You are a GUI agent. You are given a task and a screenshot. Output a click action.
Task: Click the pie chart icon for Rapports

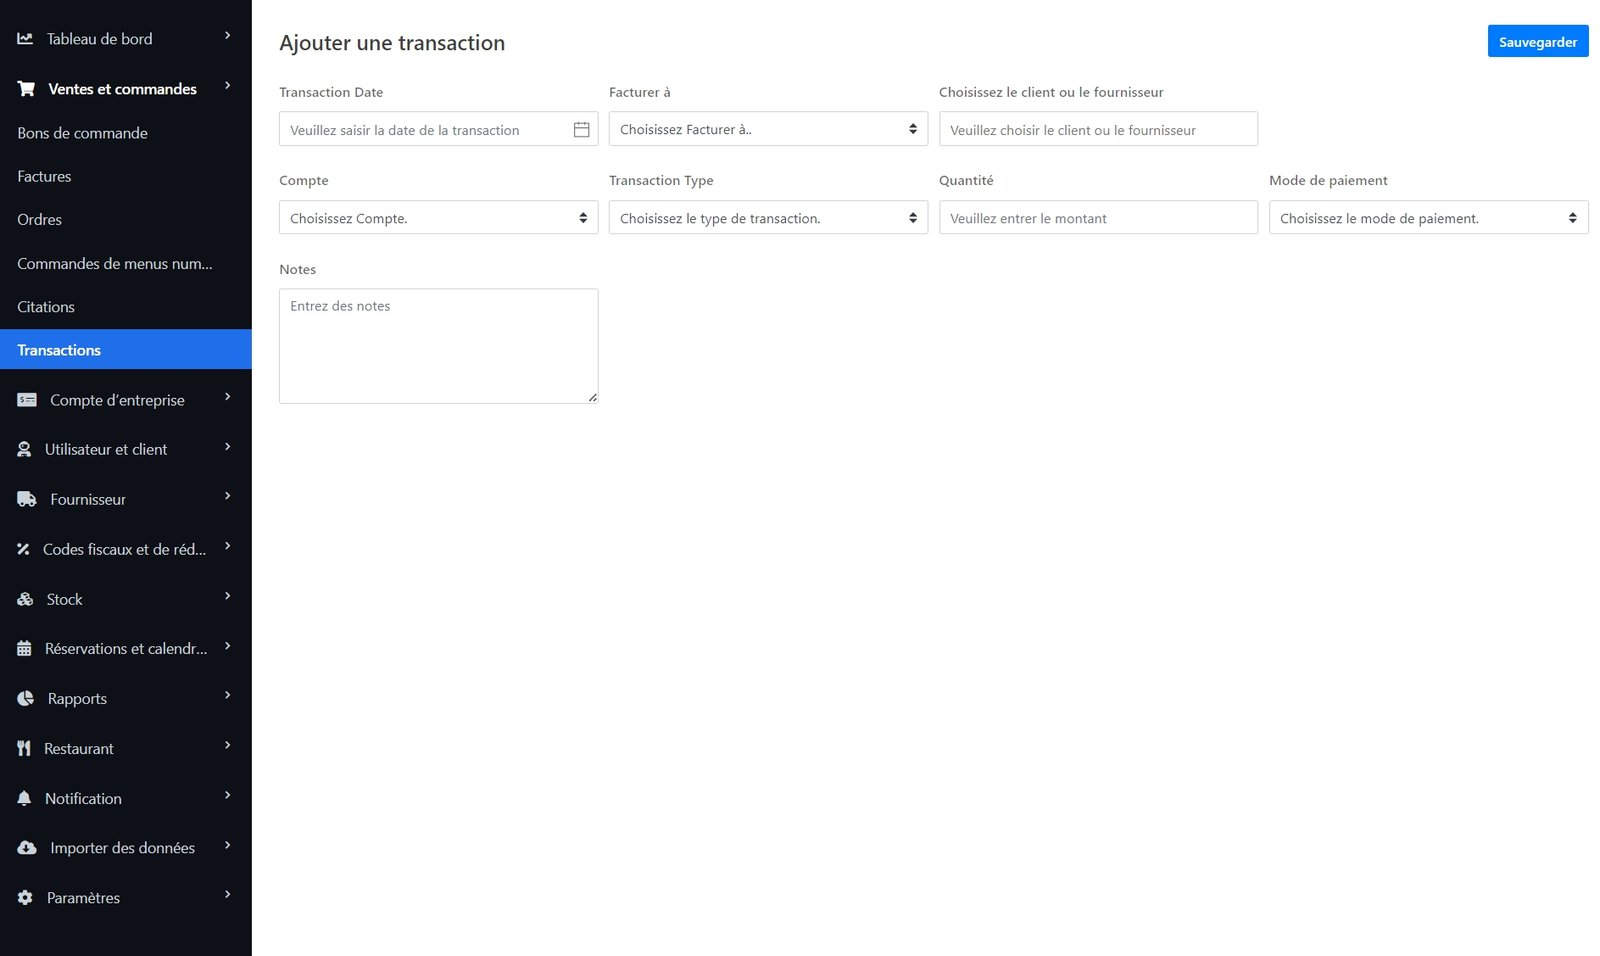[x=26, y=699]
